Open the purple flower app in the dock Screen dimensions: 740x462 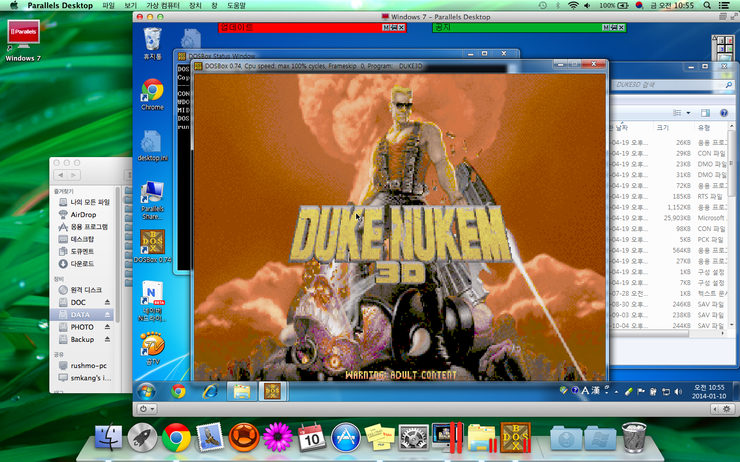278,437
